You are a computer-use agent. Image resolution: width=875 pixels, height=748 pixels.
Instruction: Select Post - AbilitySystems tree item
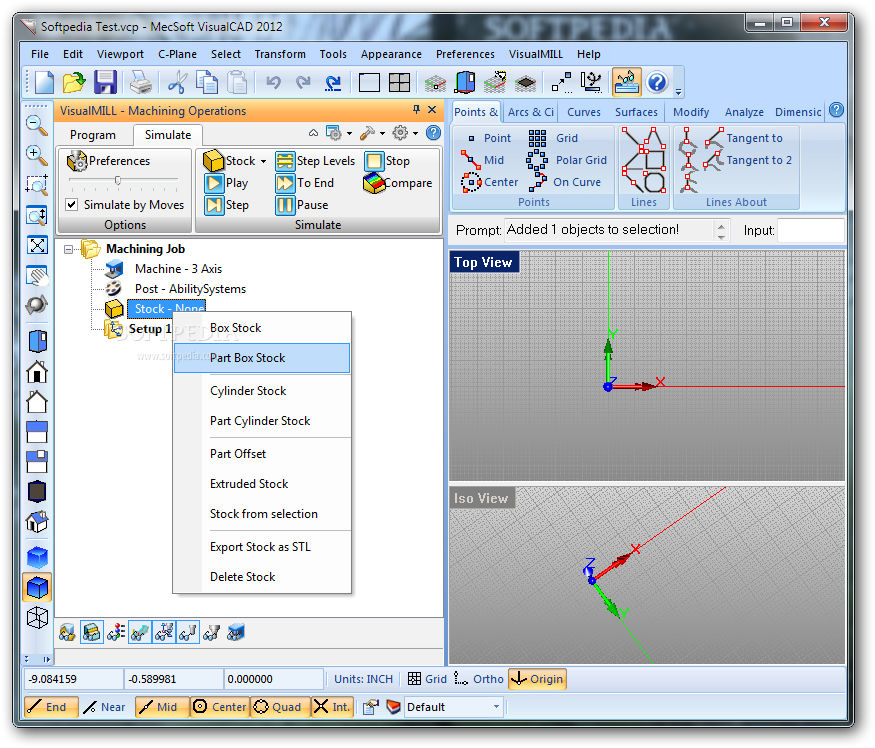click(x=190, y=289)
